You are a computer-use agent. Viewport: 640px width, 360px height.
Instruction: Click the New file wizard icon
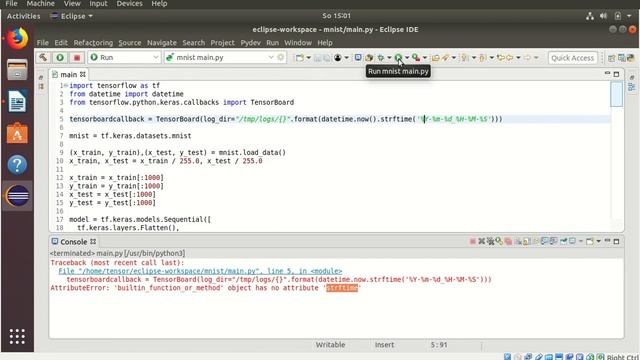(x=300, y=58)
